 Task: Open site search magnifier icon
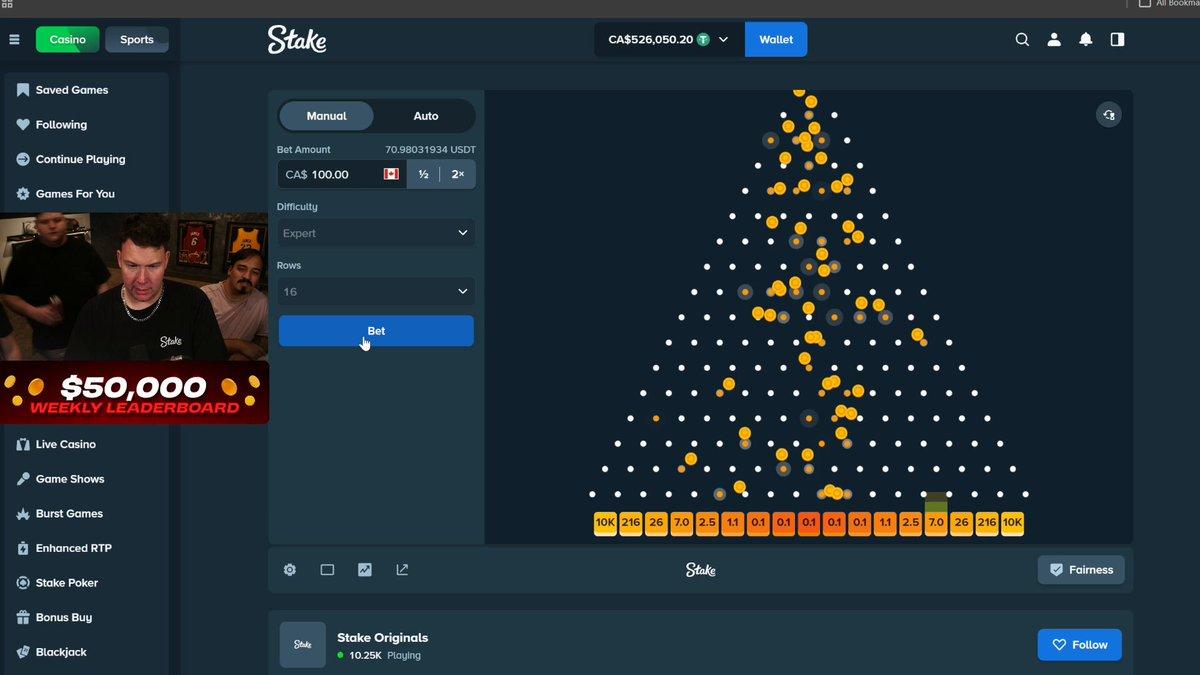[1022, 40]
